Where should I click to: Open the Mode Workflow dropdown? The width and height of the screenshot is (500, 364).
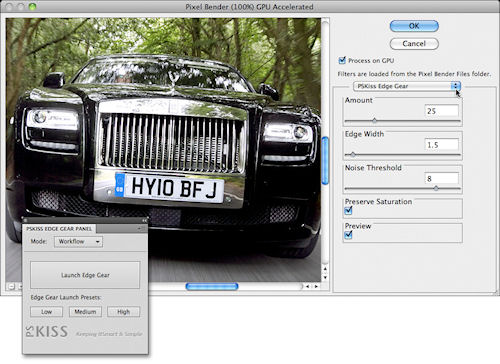(78, 241)
